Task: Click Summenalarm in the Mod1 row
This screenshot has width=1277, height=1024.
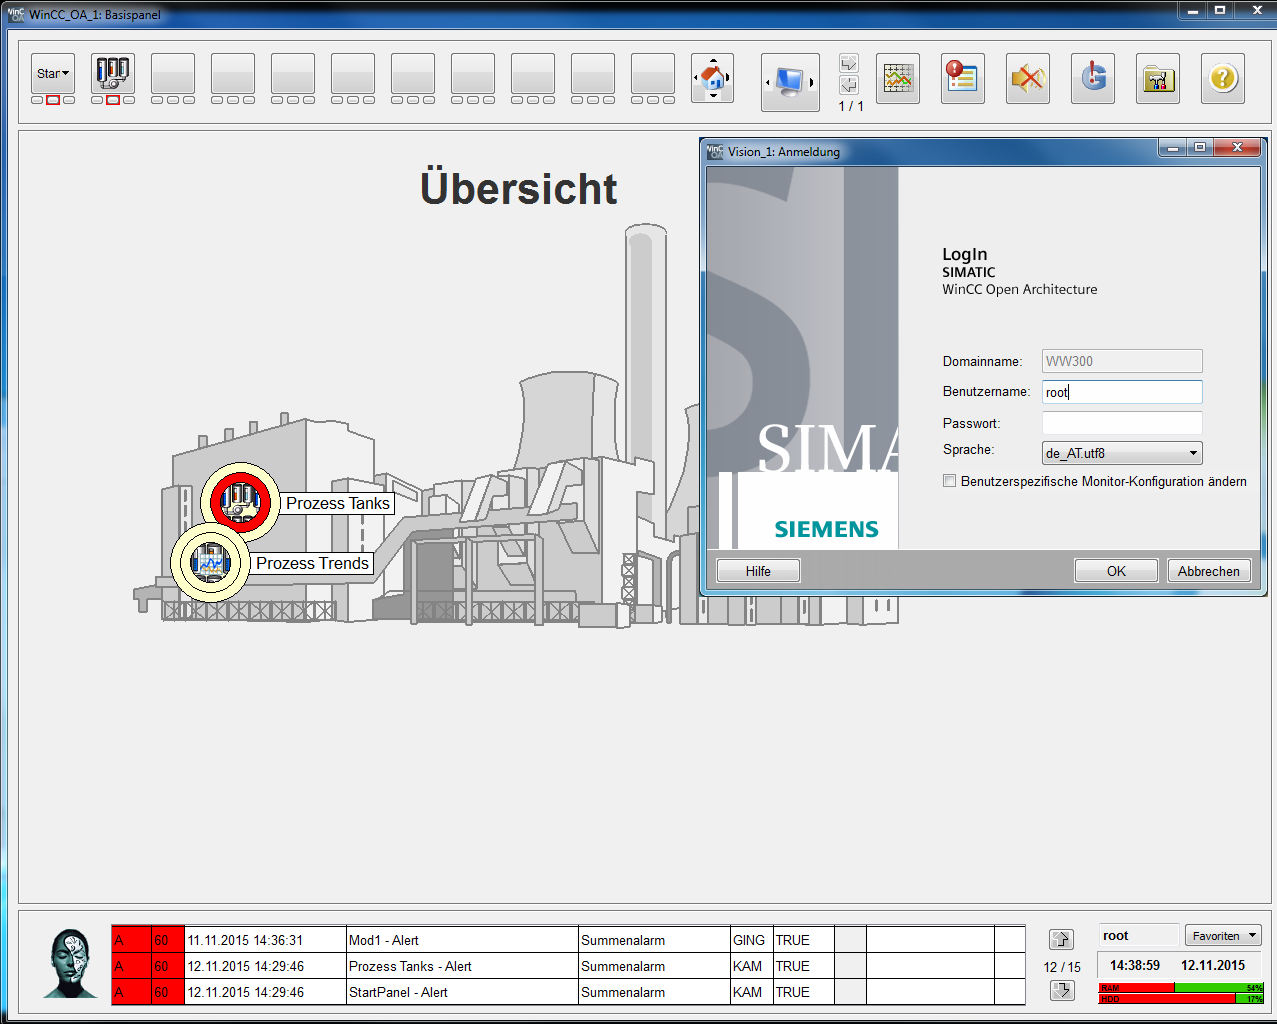Action: point(654,940)
